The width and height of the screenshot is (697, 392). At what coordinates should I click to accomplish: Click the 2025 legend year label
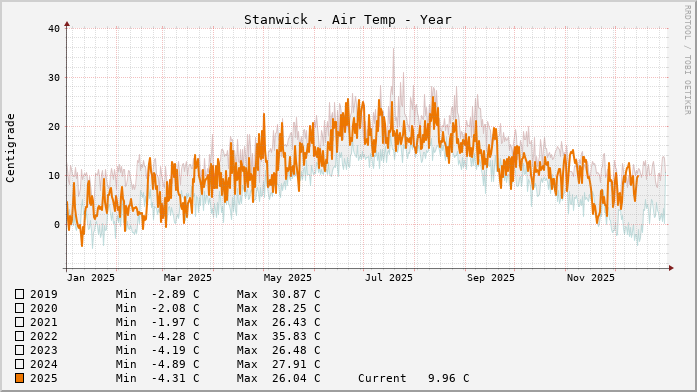pyautogui.click(x=44, y=378)
